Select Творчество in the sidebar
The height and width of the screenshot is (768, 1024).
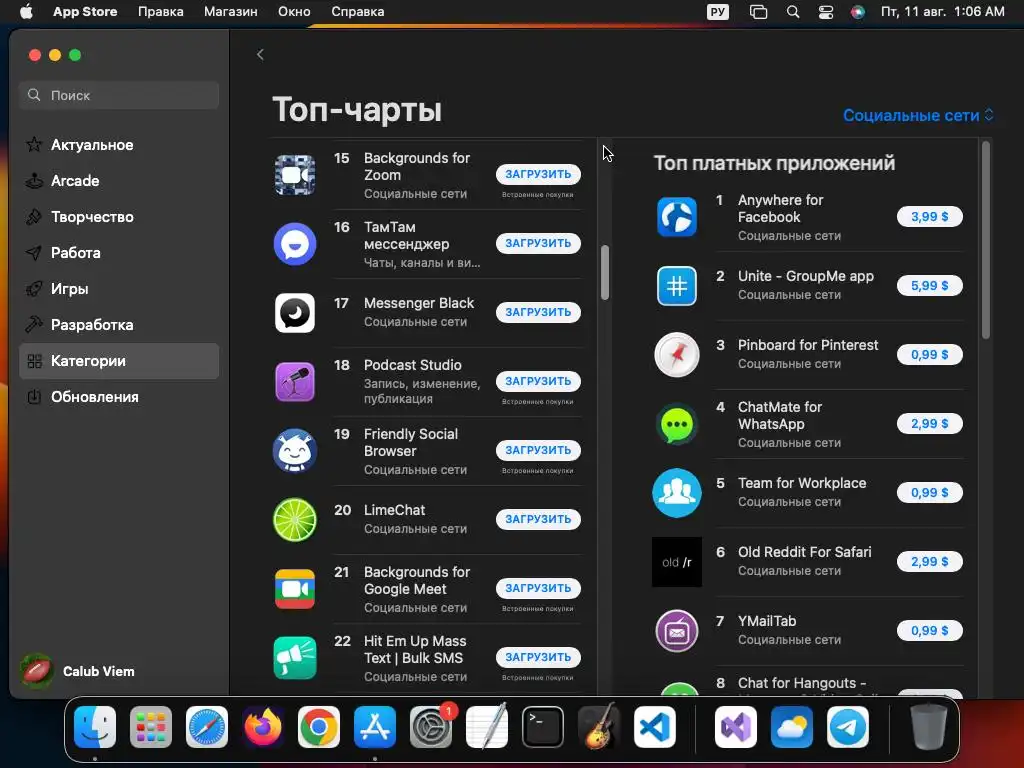click(x=119, y=217)
